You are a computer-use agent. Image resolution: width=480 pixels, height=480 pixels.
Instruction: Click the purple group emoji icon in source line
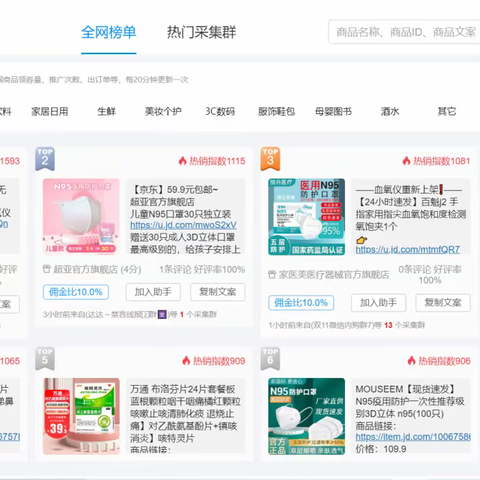click(162, 314)
